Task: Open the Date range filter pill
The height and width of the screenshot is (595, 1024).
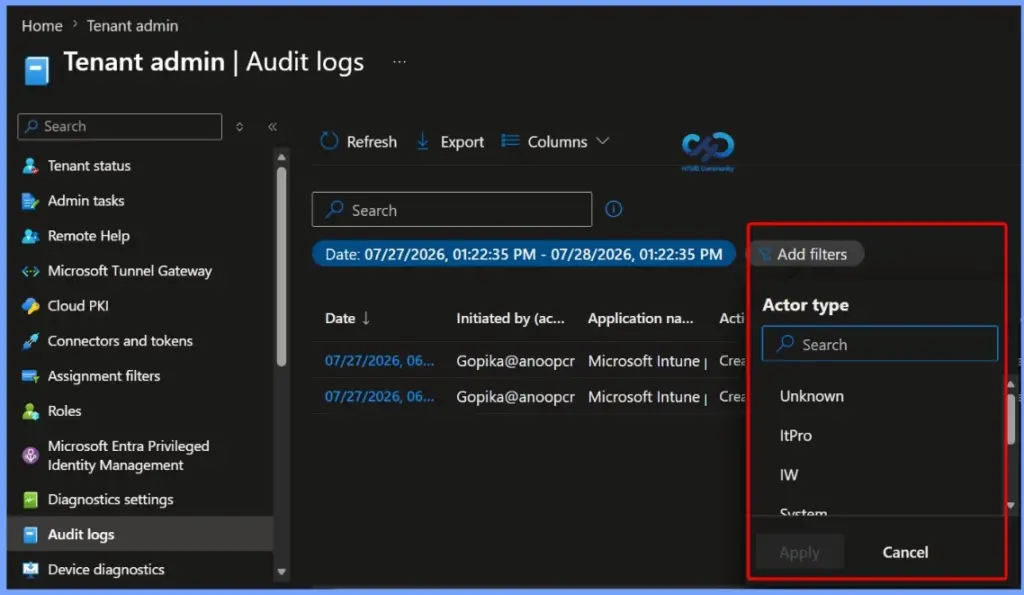Action: point(524,254)
